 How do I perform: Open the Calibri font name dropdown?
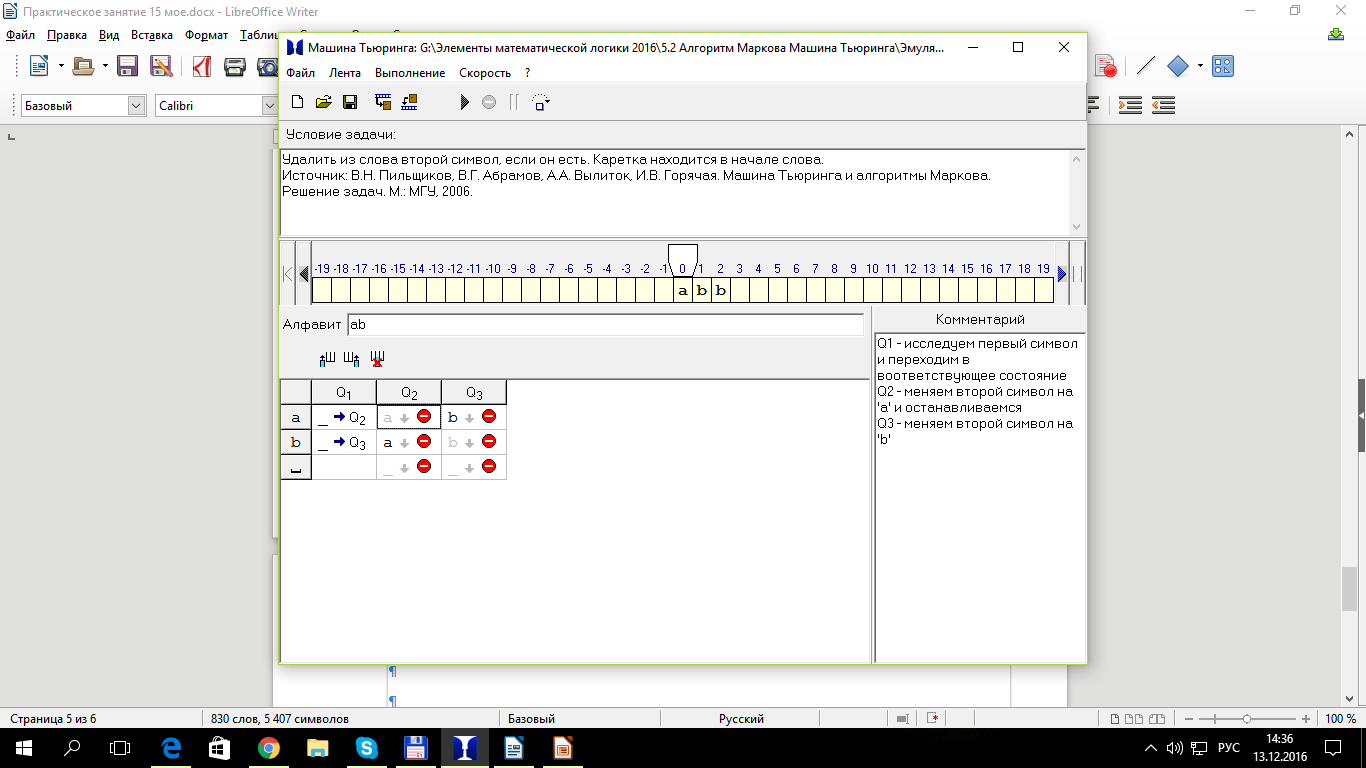click(269, 106)
